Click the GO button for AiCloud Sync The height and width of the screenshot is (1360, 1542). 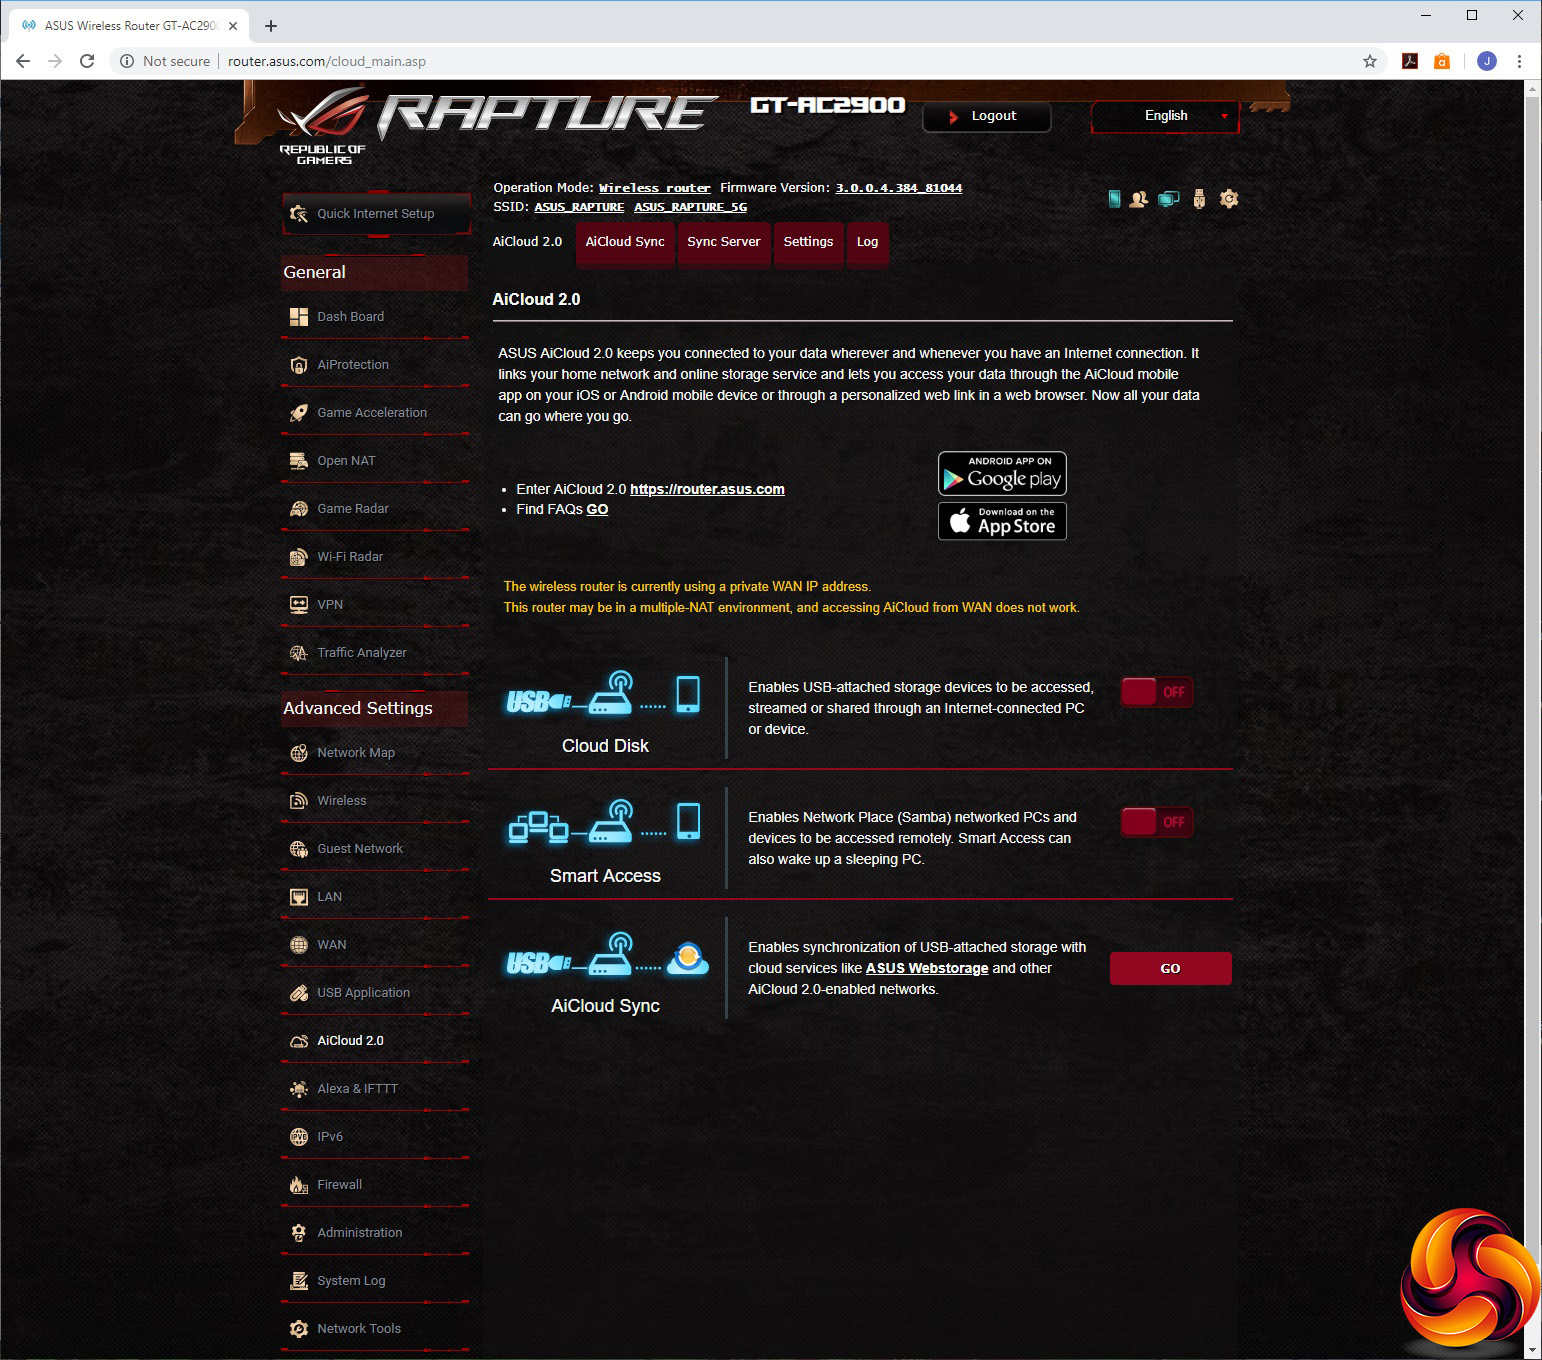tap(1170, 968)
